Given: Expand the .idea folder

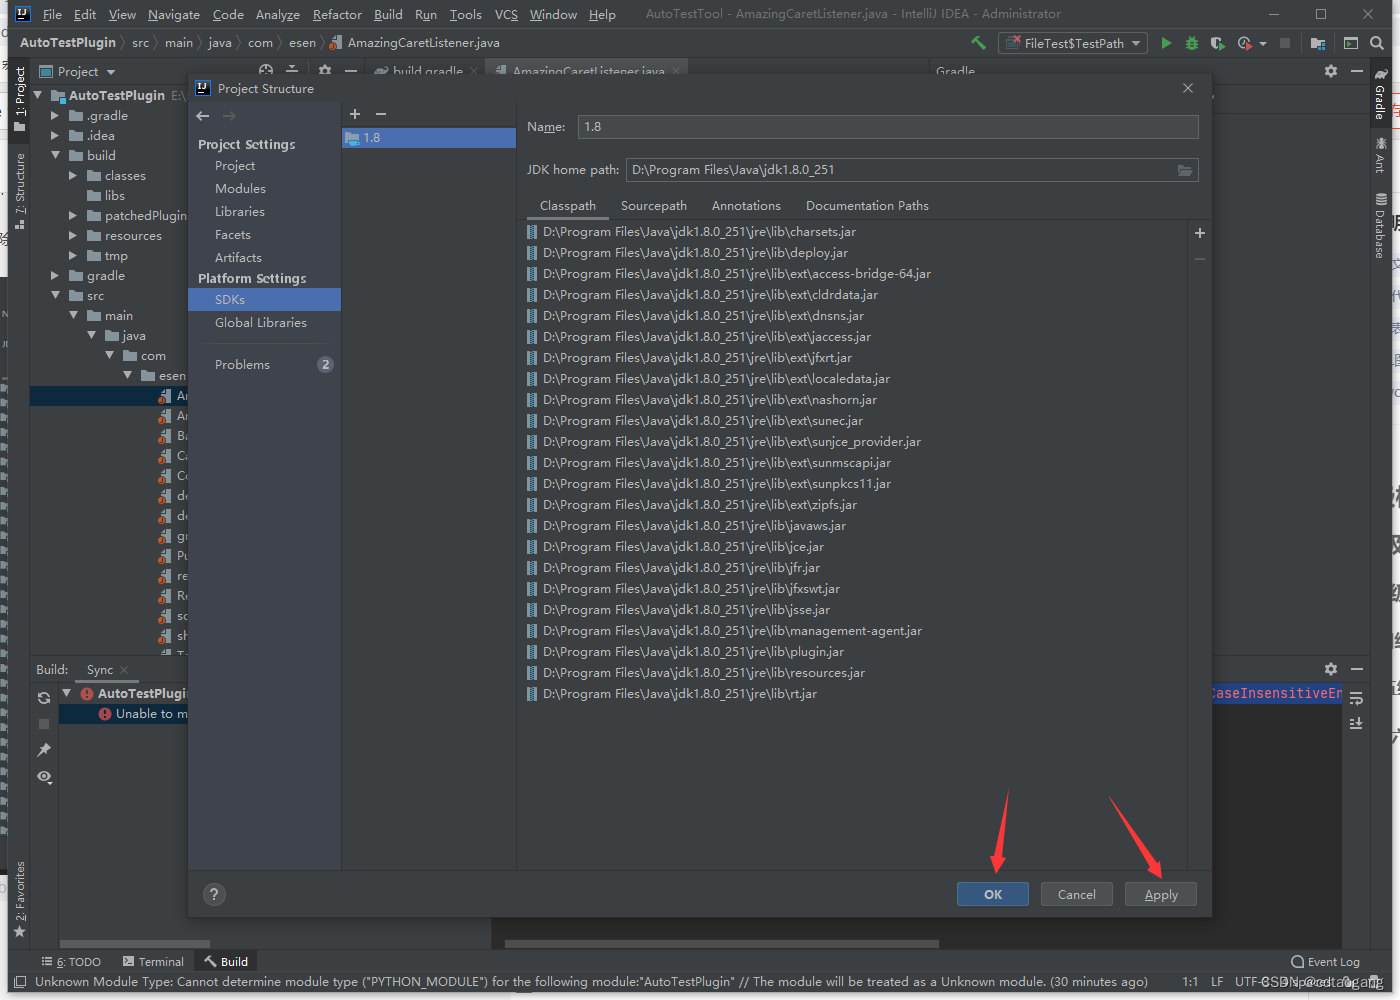Looking at the screenshot, I should point(55,136).
